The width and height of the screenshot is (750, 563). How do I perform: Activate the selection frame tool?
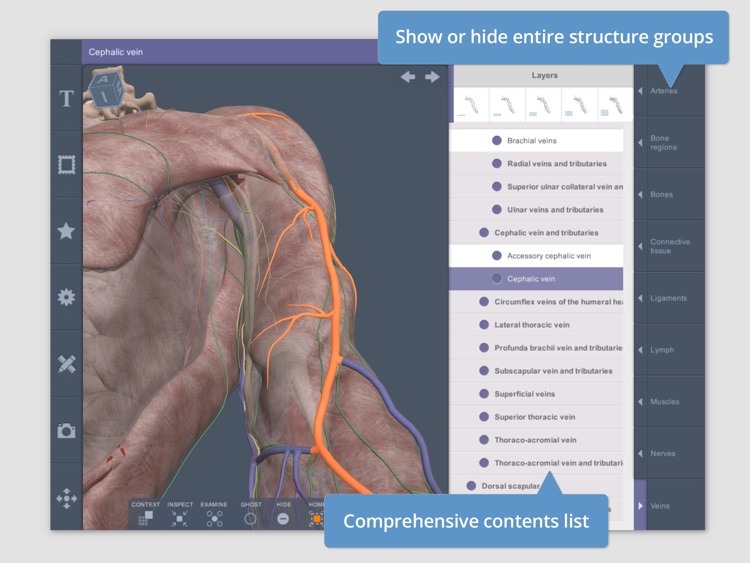(66, 165)
